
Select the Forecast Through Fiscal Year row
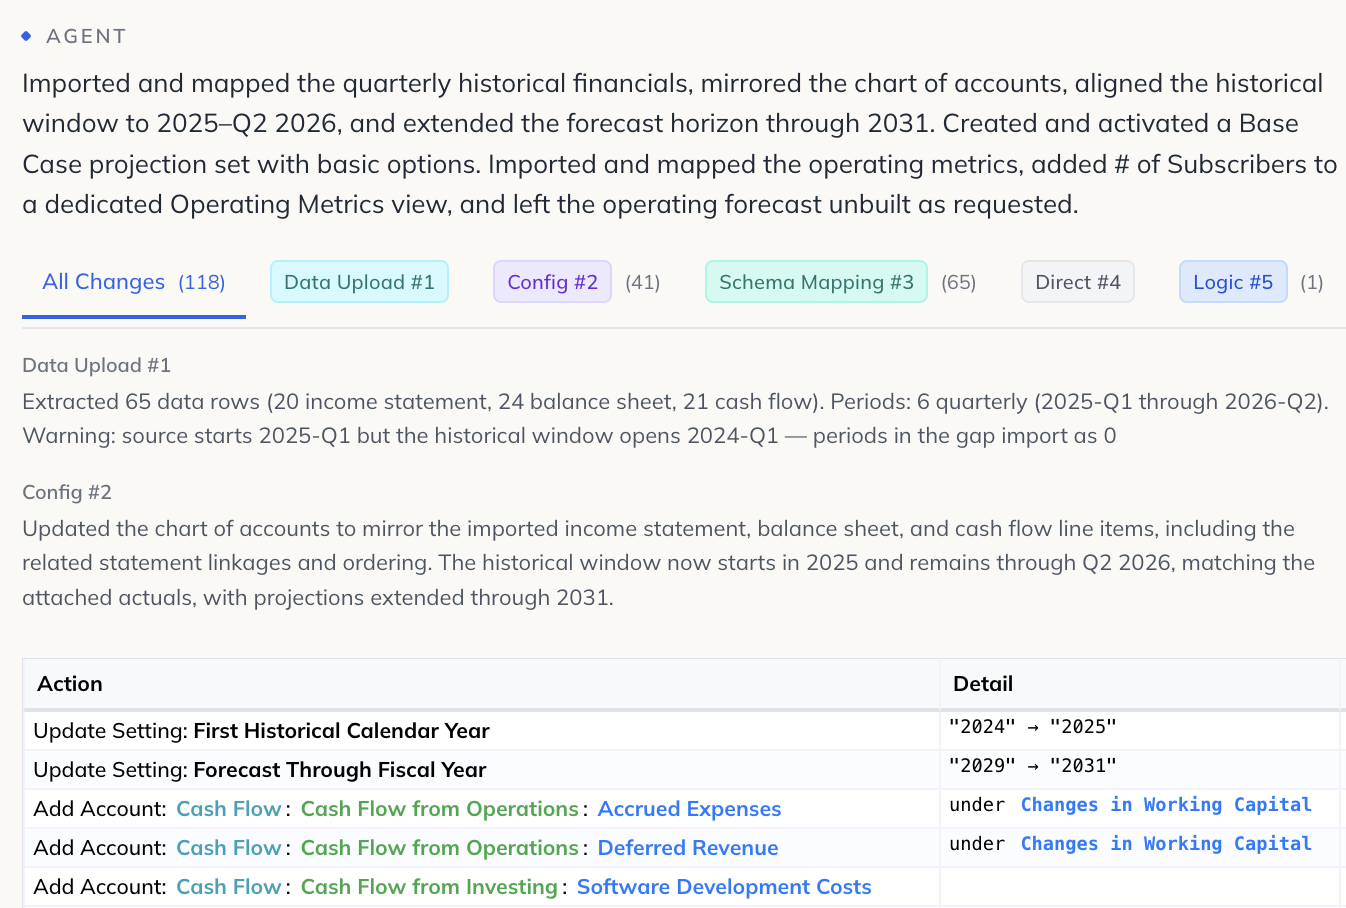pyautogui.click(x=681, y=770)
